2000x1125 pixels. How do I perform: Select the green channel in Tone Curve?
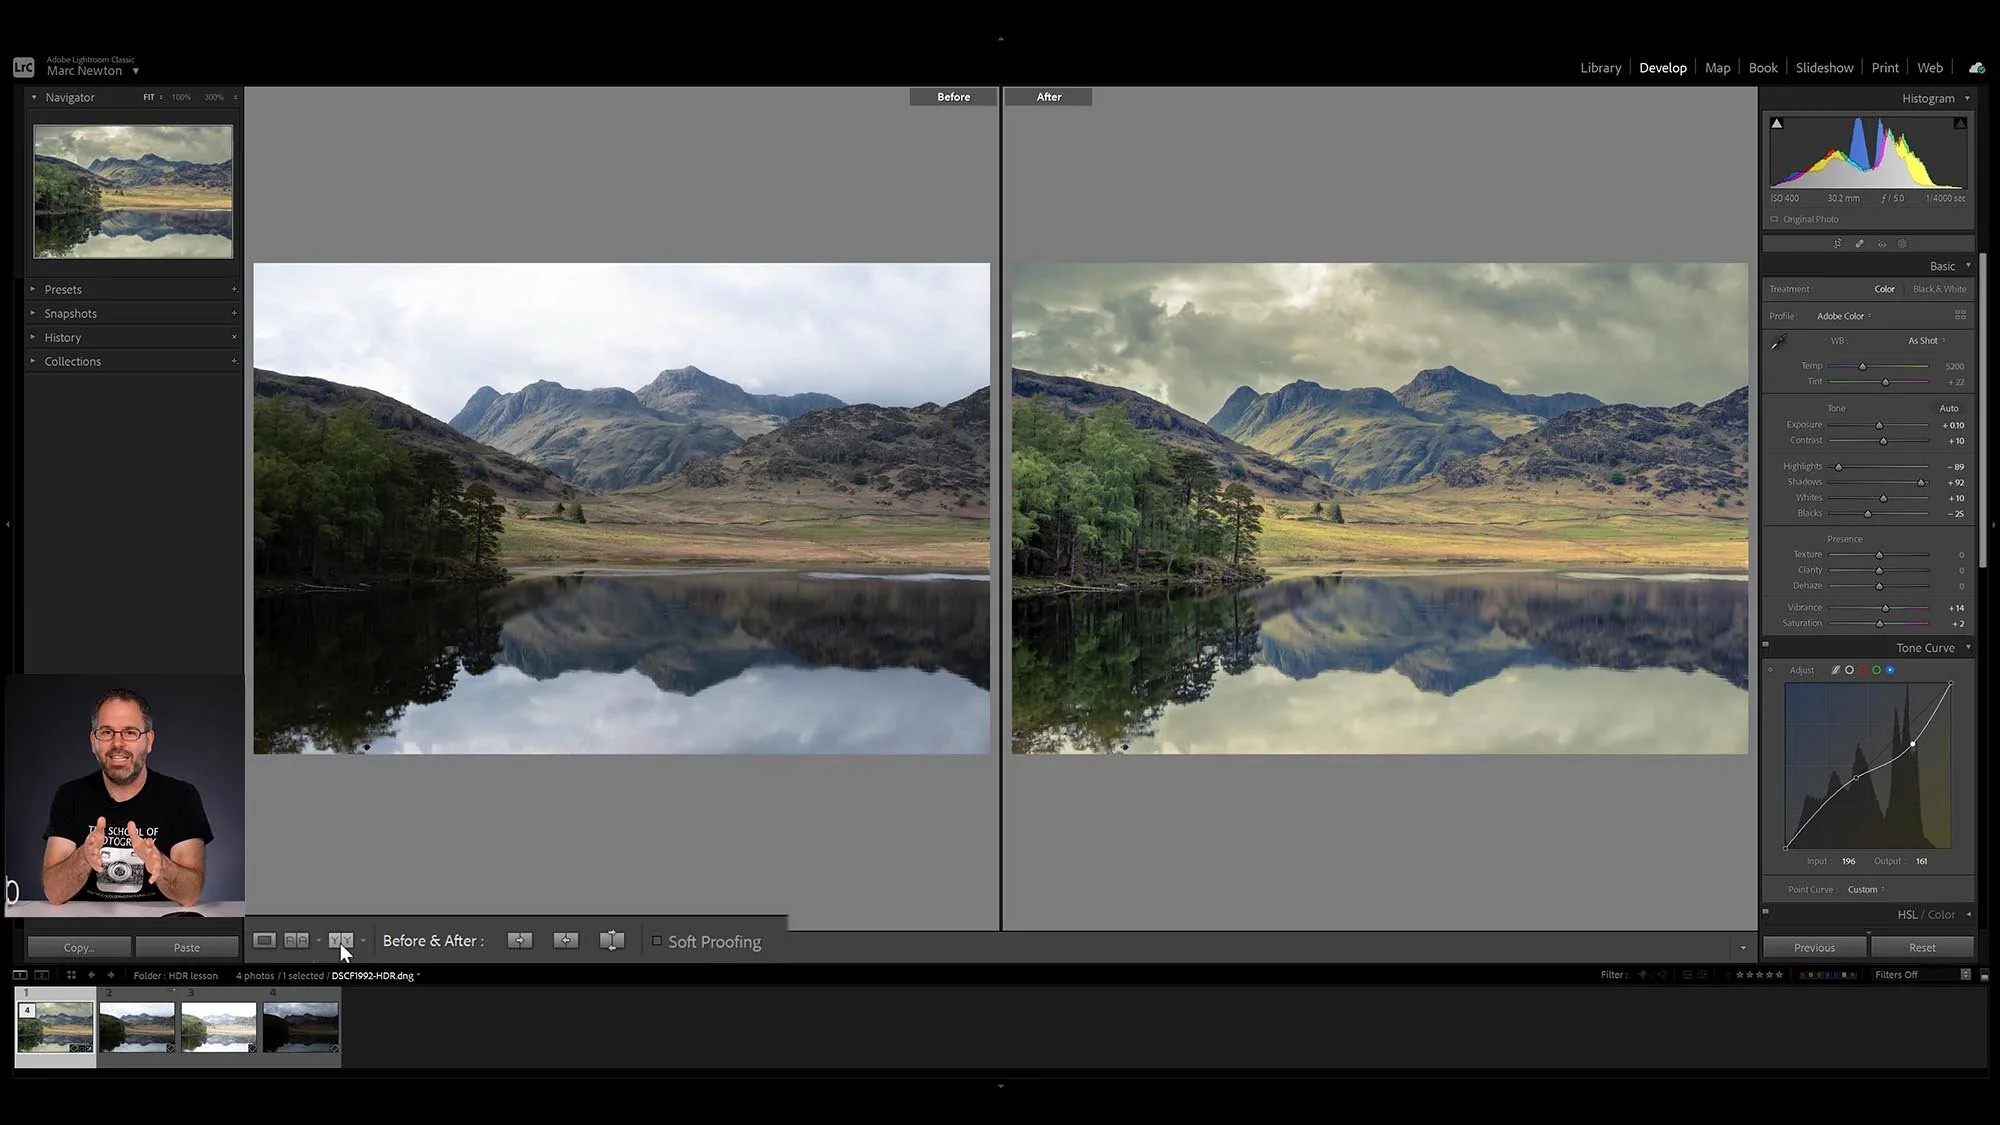pyautogui.click(x=1876, y=670)
